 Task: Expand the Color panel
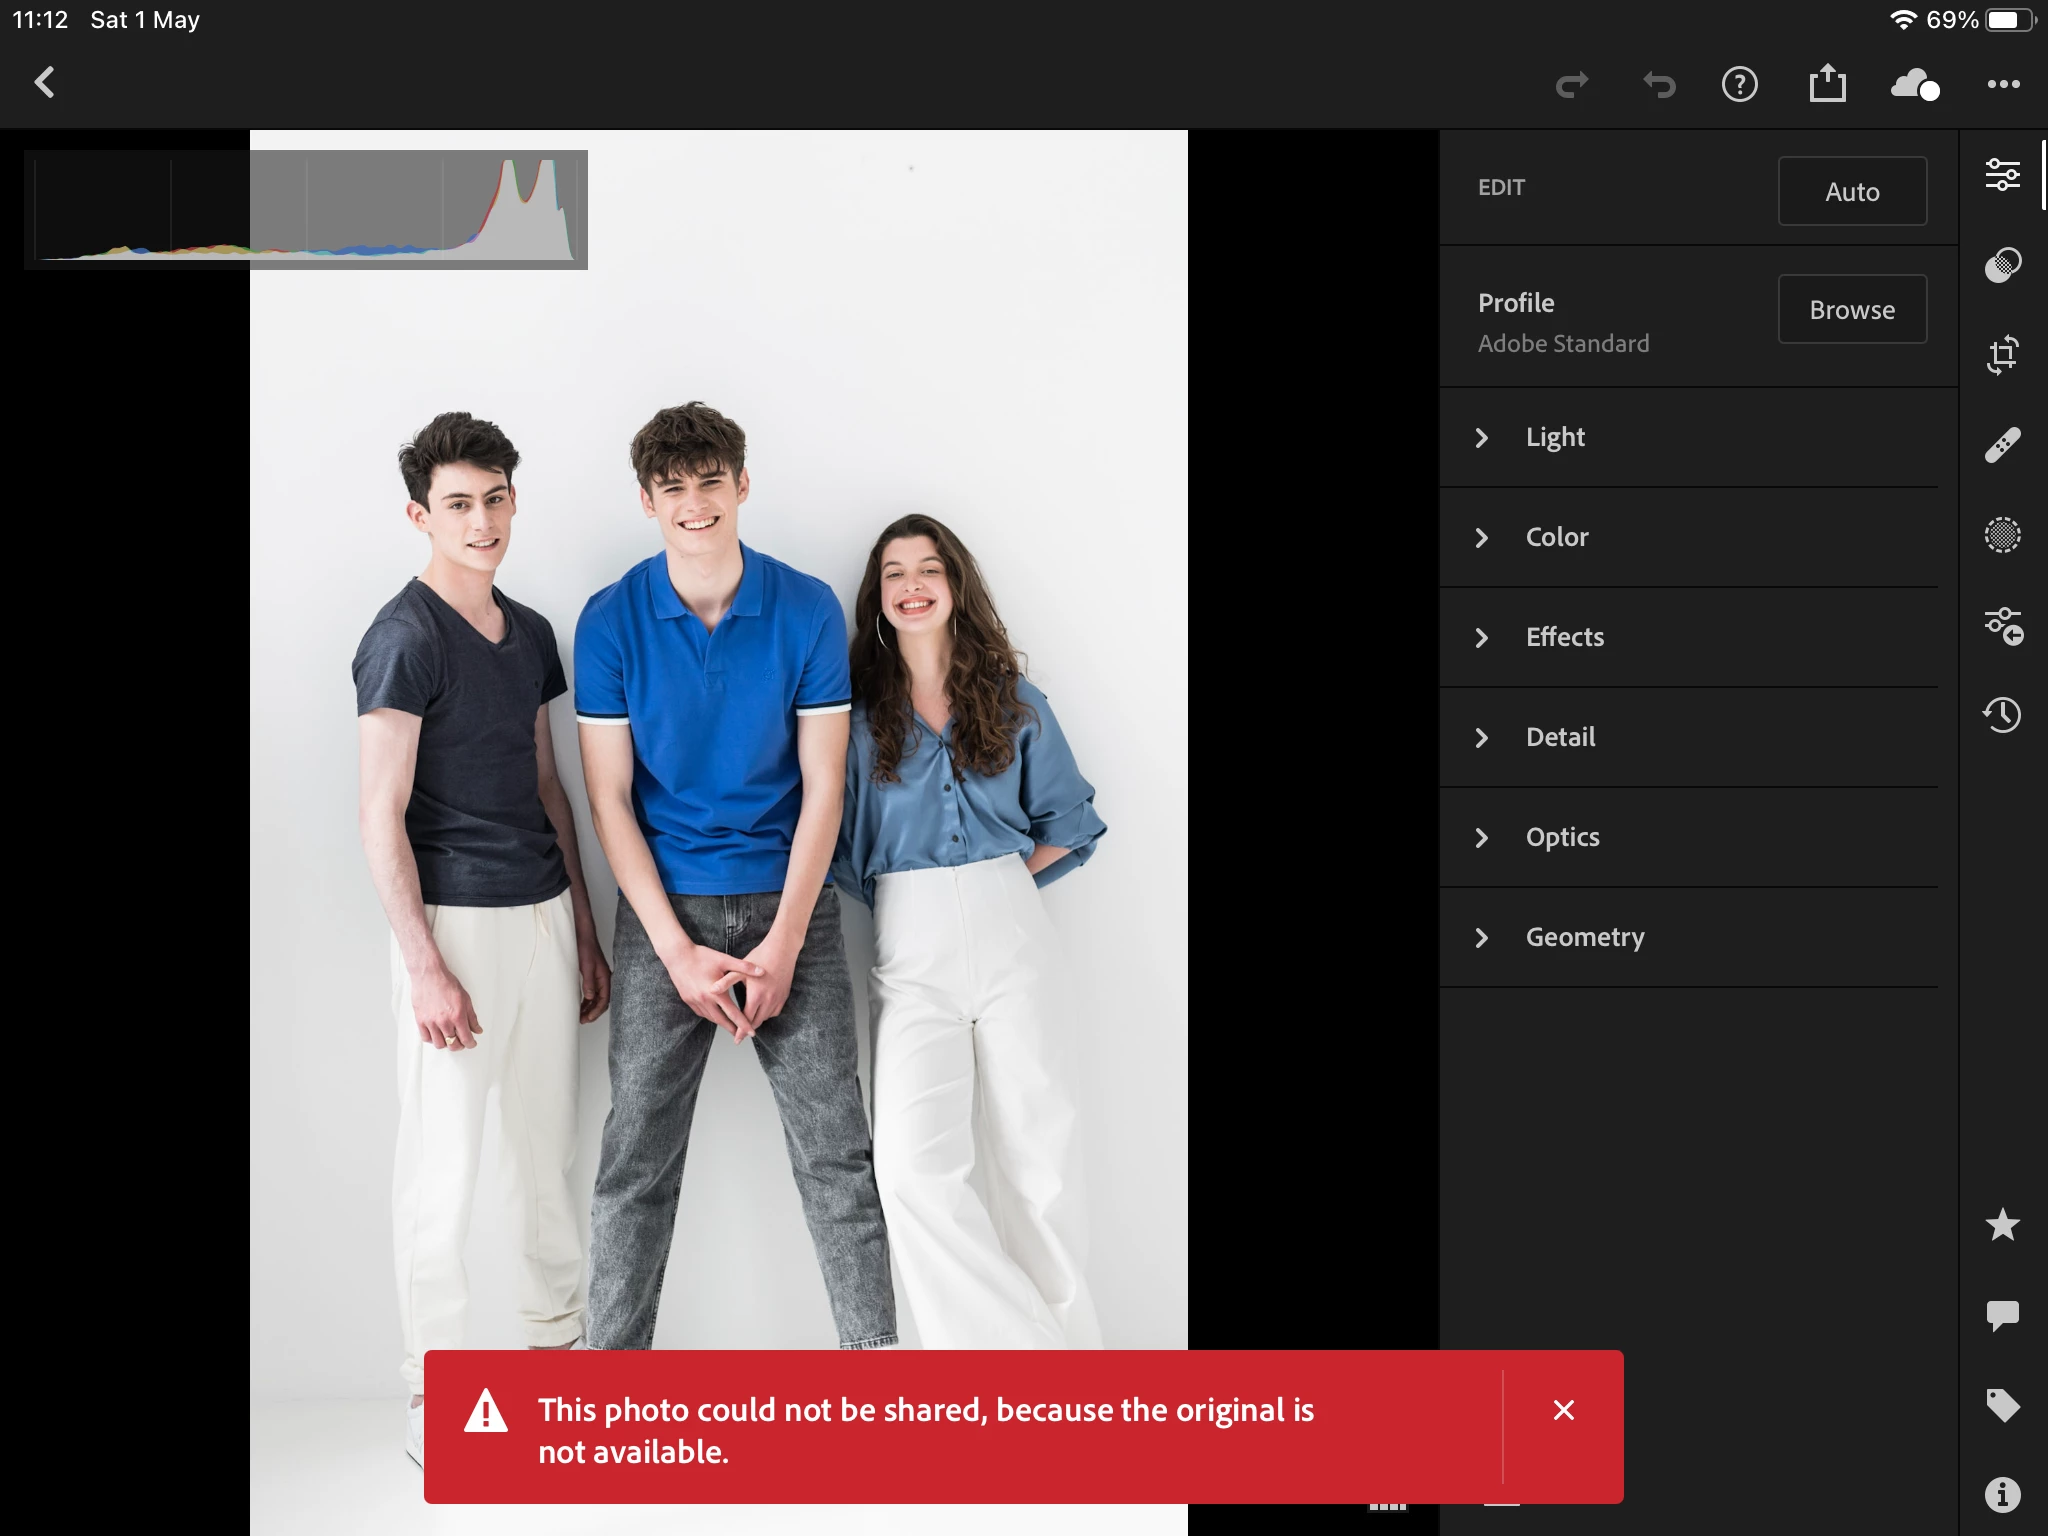tap(1556, 537)
